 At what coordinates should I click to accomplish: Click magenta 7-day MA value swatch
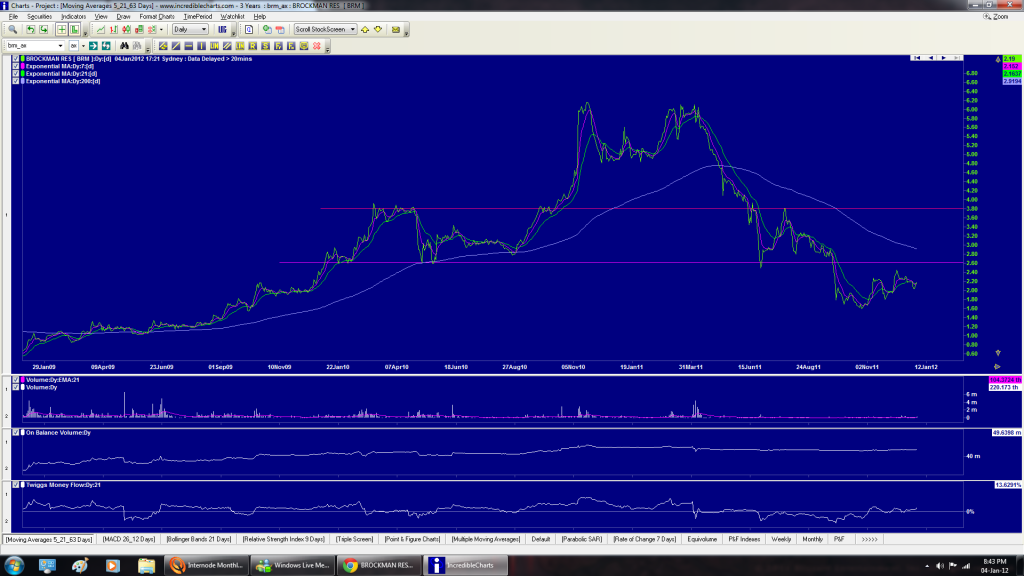[1012, 67]
